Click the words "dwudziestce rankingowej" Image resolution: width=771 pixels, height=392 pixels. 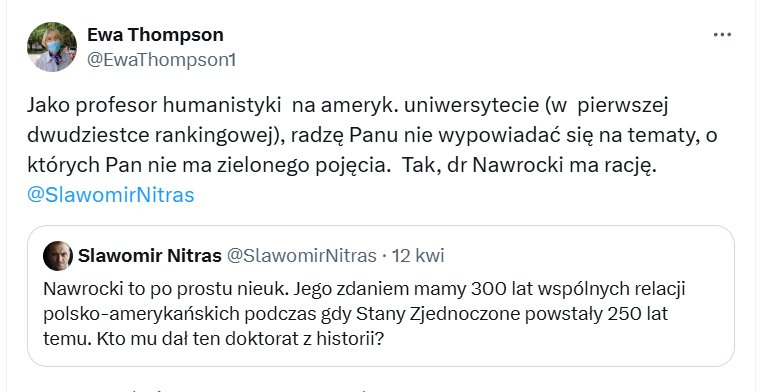coord(149,135)
